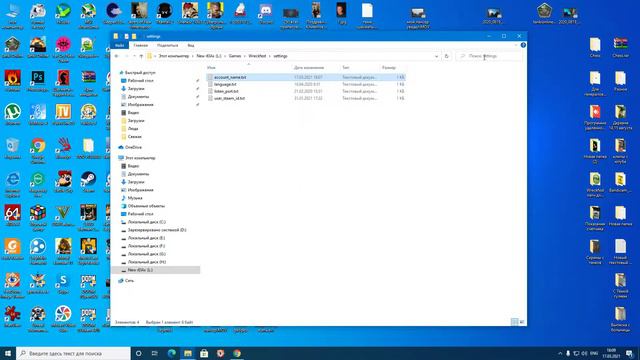The image size is (640, 360).
Task: Open Explorer help question mark
Action: point(523,45)
